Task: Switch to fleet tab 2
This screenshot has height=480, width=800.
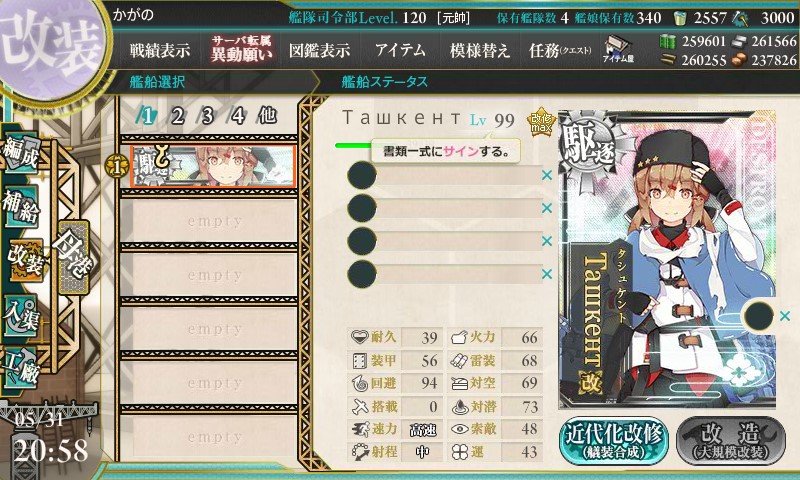Action: coord(177,116)
